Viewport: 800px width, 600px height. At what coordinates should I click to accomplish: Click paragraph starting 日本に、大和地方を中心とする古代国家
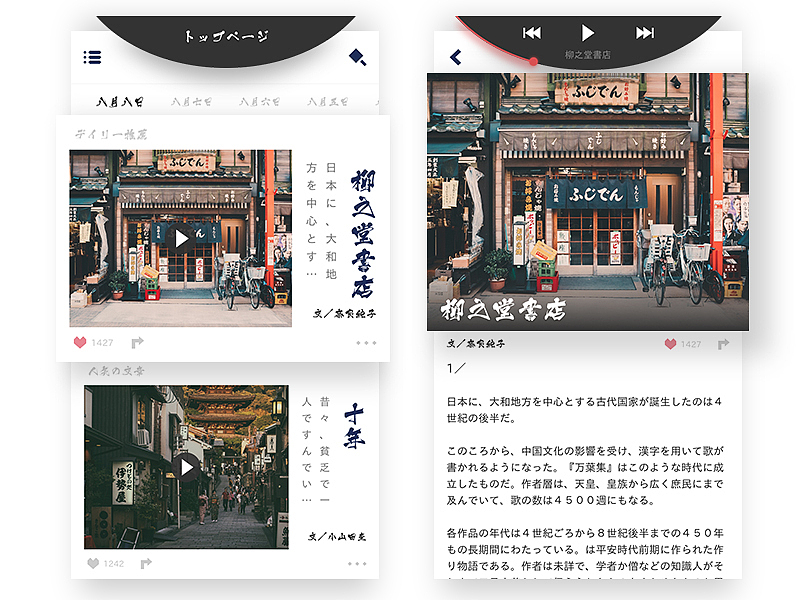(x=584, y=410)
